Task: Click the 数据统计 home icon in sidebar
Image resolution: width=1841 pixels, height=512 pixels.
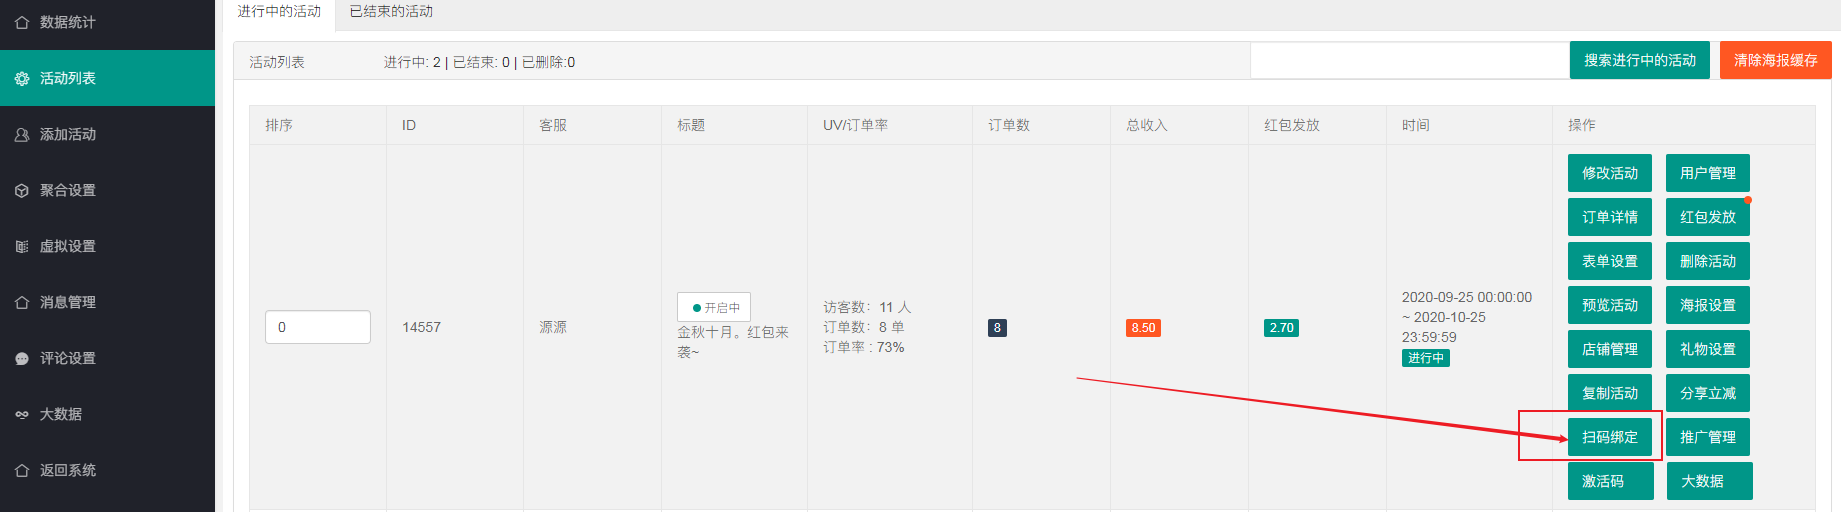Action: tap(22, 22)
